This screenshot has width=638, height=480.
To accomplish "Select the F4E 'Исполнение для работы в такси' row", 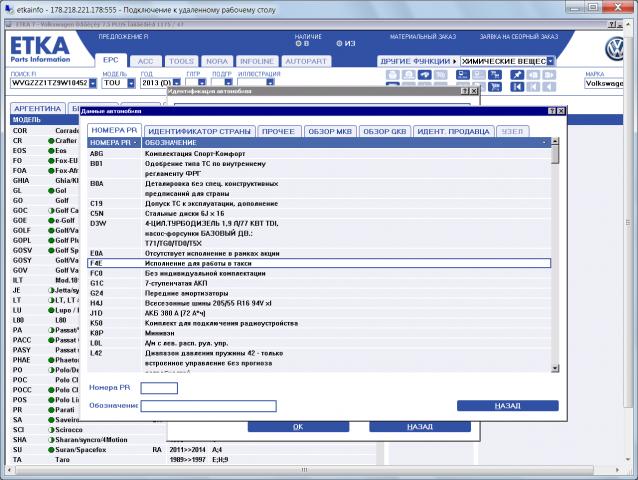I will [x=319, y=264].
